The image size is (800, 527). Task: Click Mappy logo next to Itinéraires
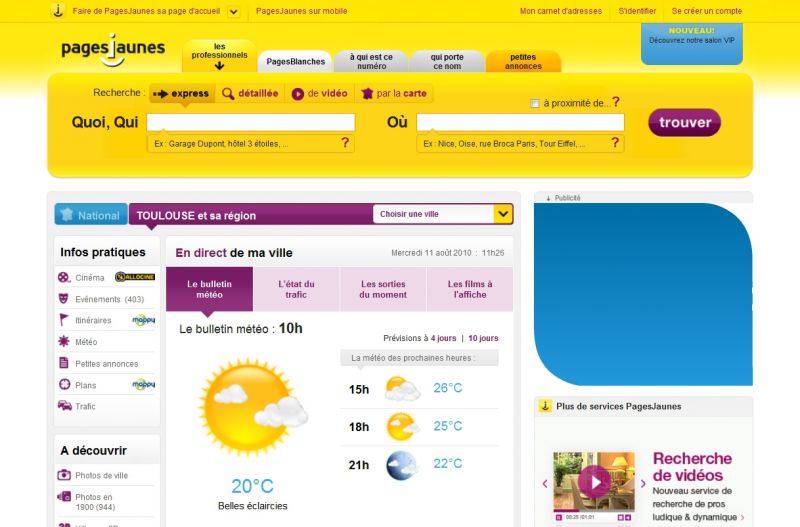pos(143,320)
